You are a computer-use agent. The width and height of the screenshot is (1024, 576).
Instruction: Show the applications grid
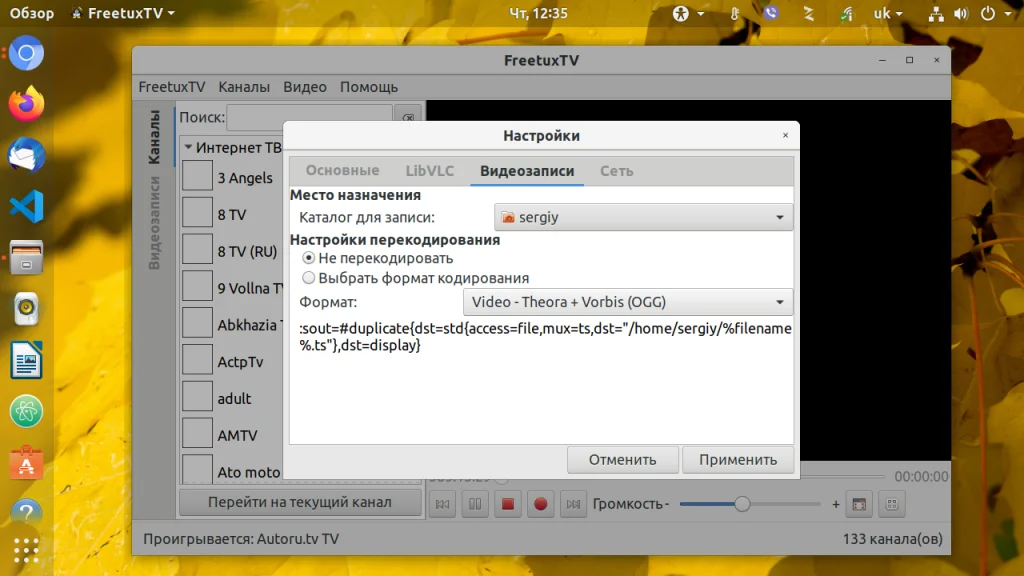pos(26,551)
